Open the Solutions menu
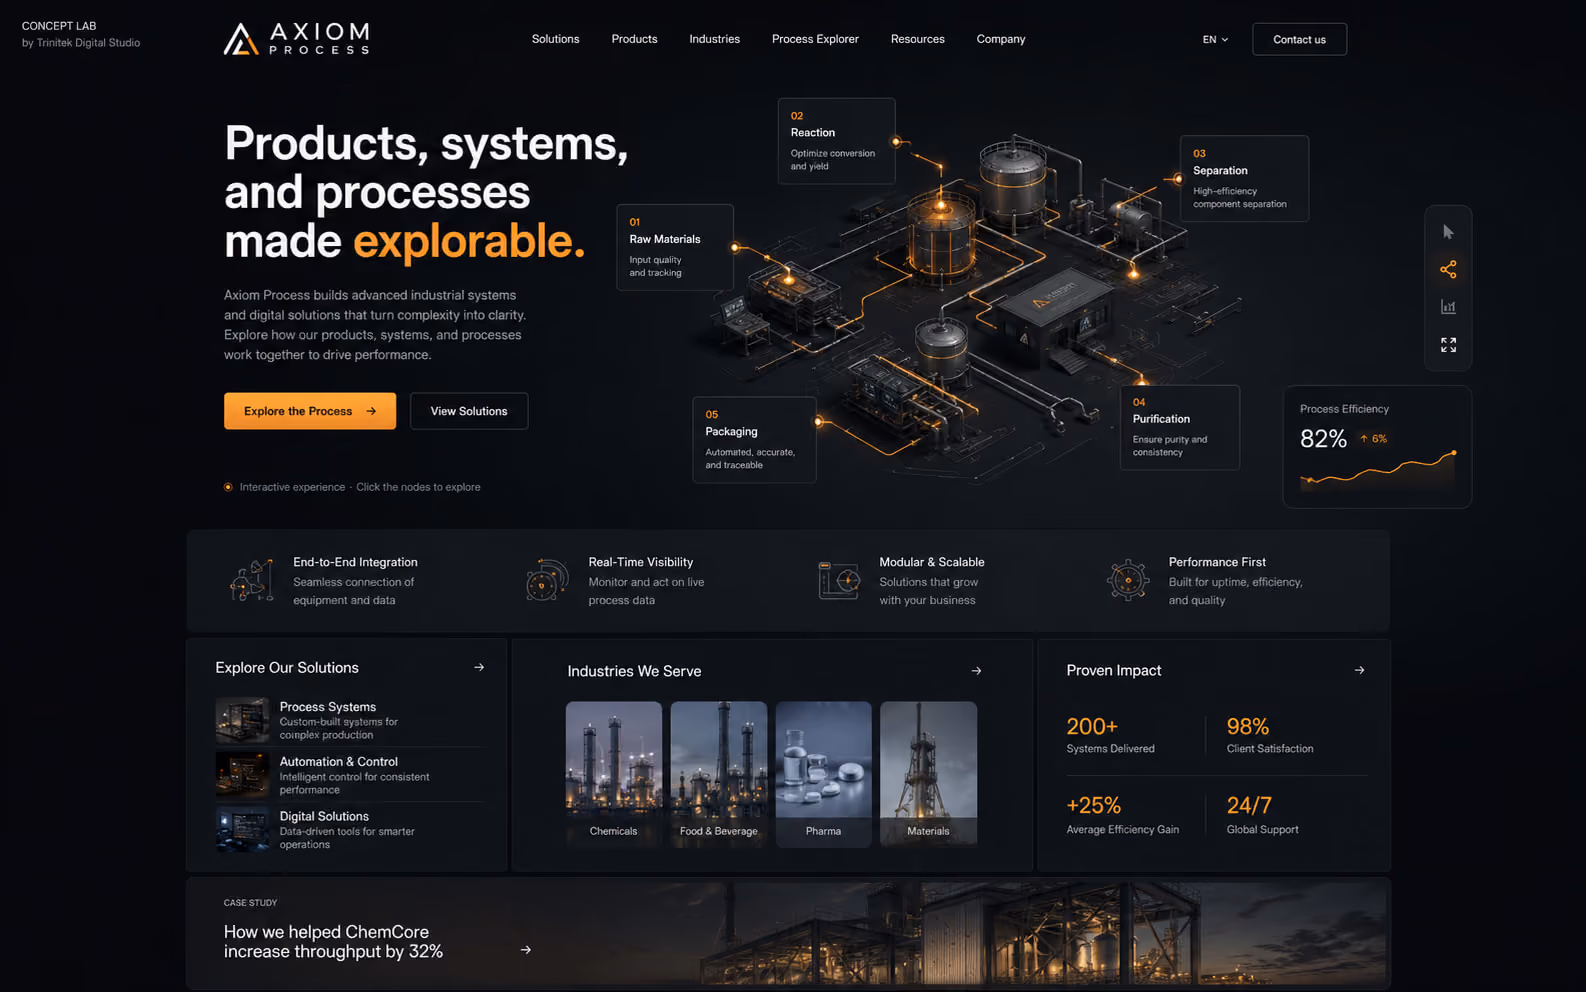 (555, 39)
